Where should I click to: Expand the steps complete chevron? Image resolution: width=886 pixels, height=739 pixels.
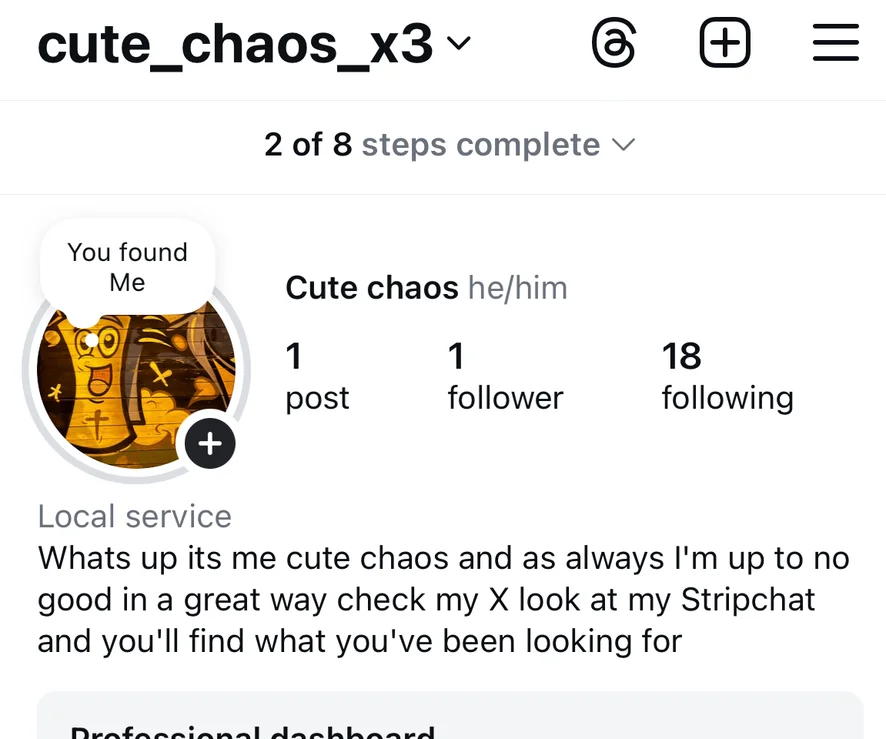(623, 145)
